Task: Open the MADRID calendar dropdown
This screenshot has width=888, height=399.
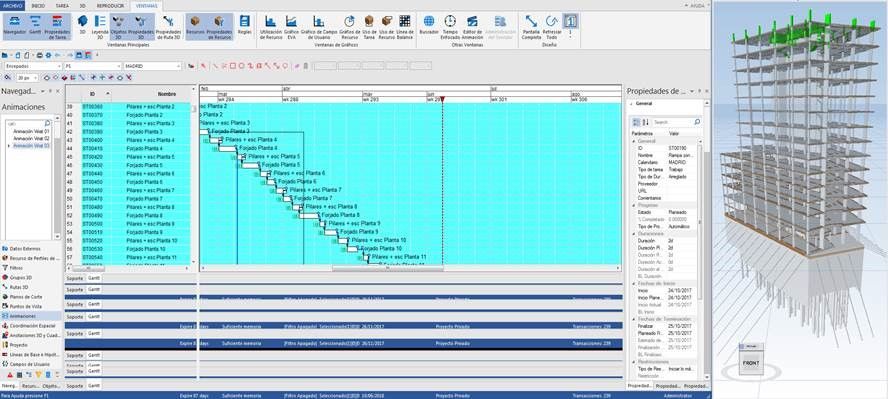Action: pos(152,66)
